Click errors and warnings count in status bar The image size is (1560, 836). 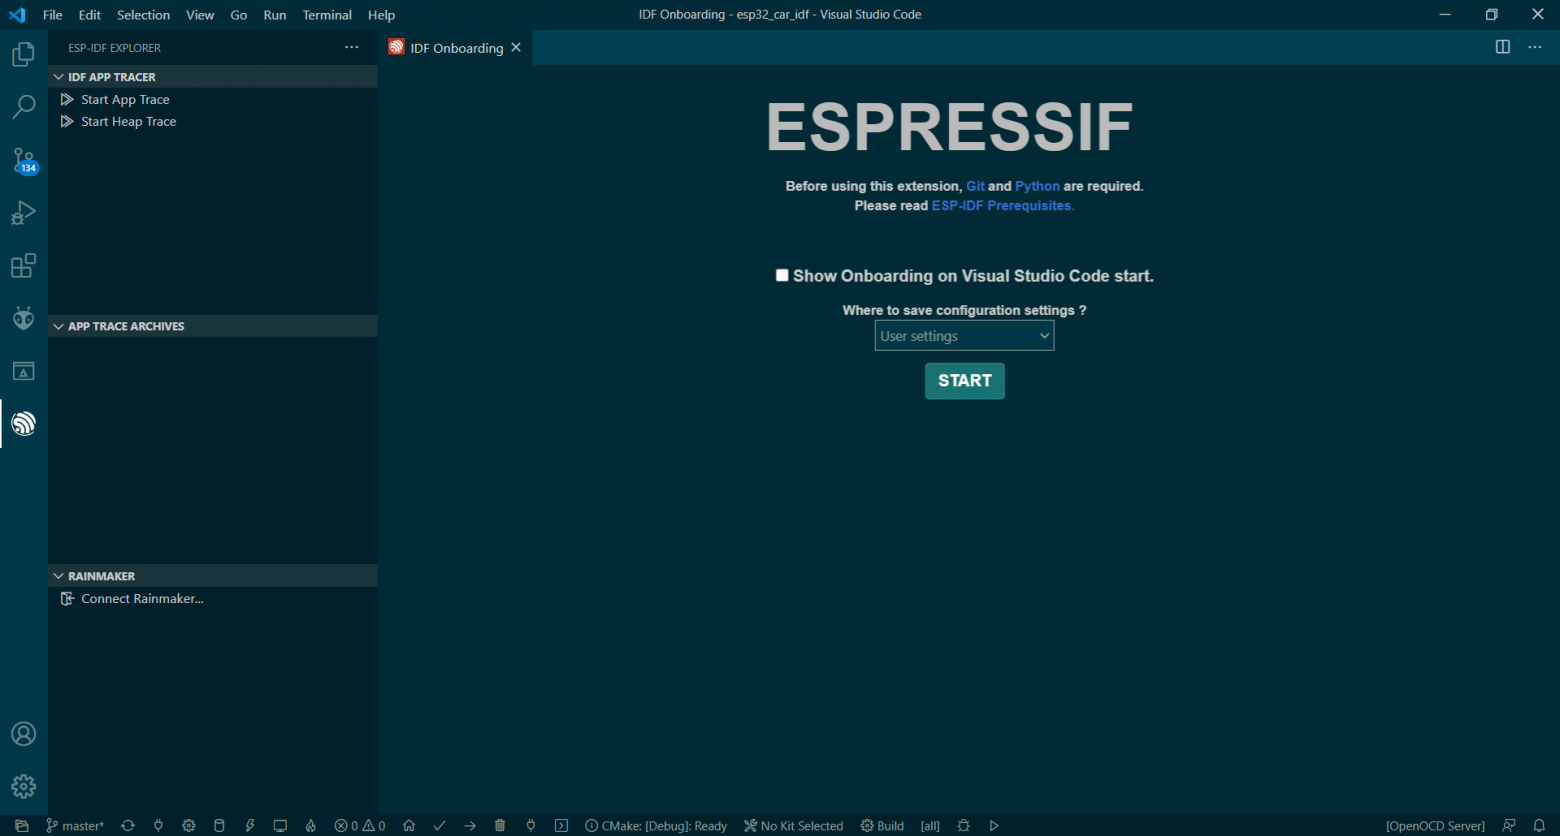360,826
